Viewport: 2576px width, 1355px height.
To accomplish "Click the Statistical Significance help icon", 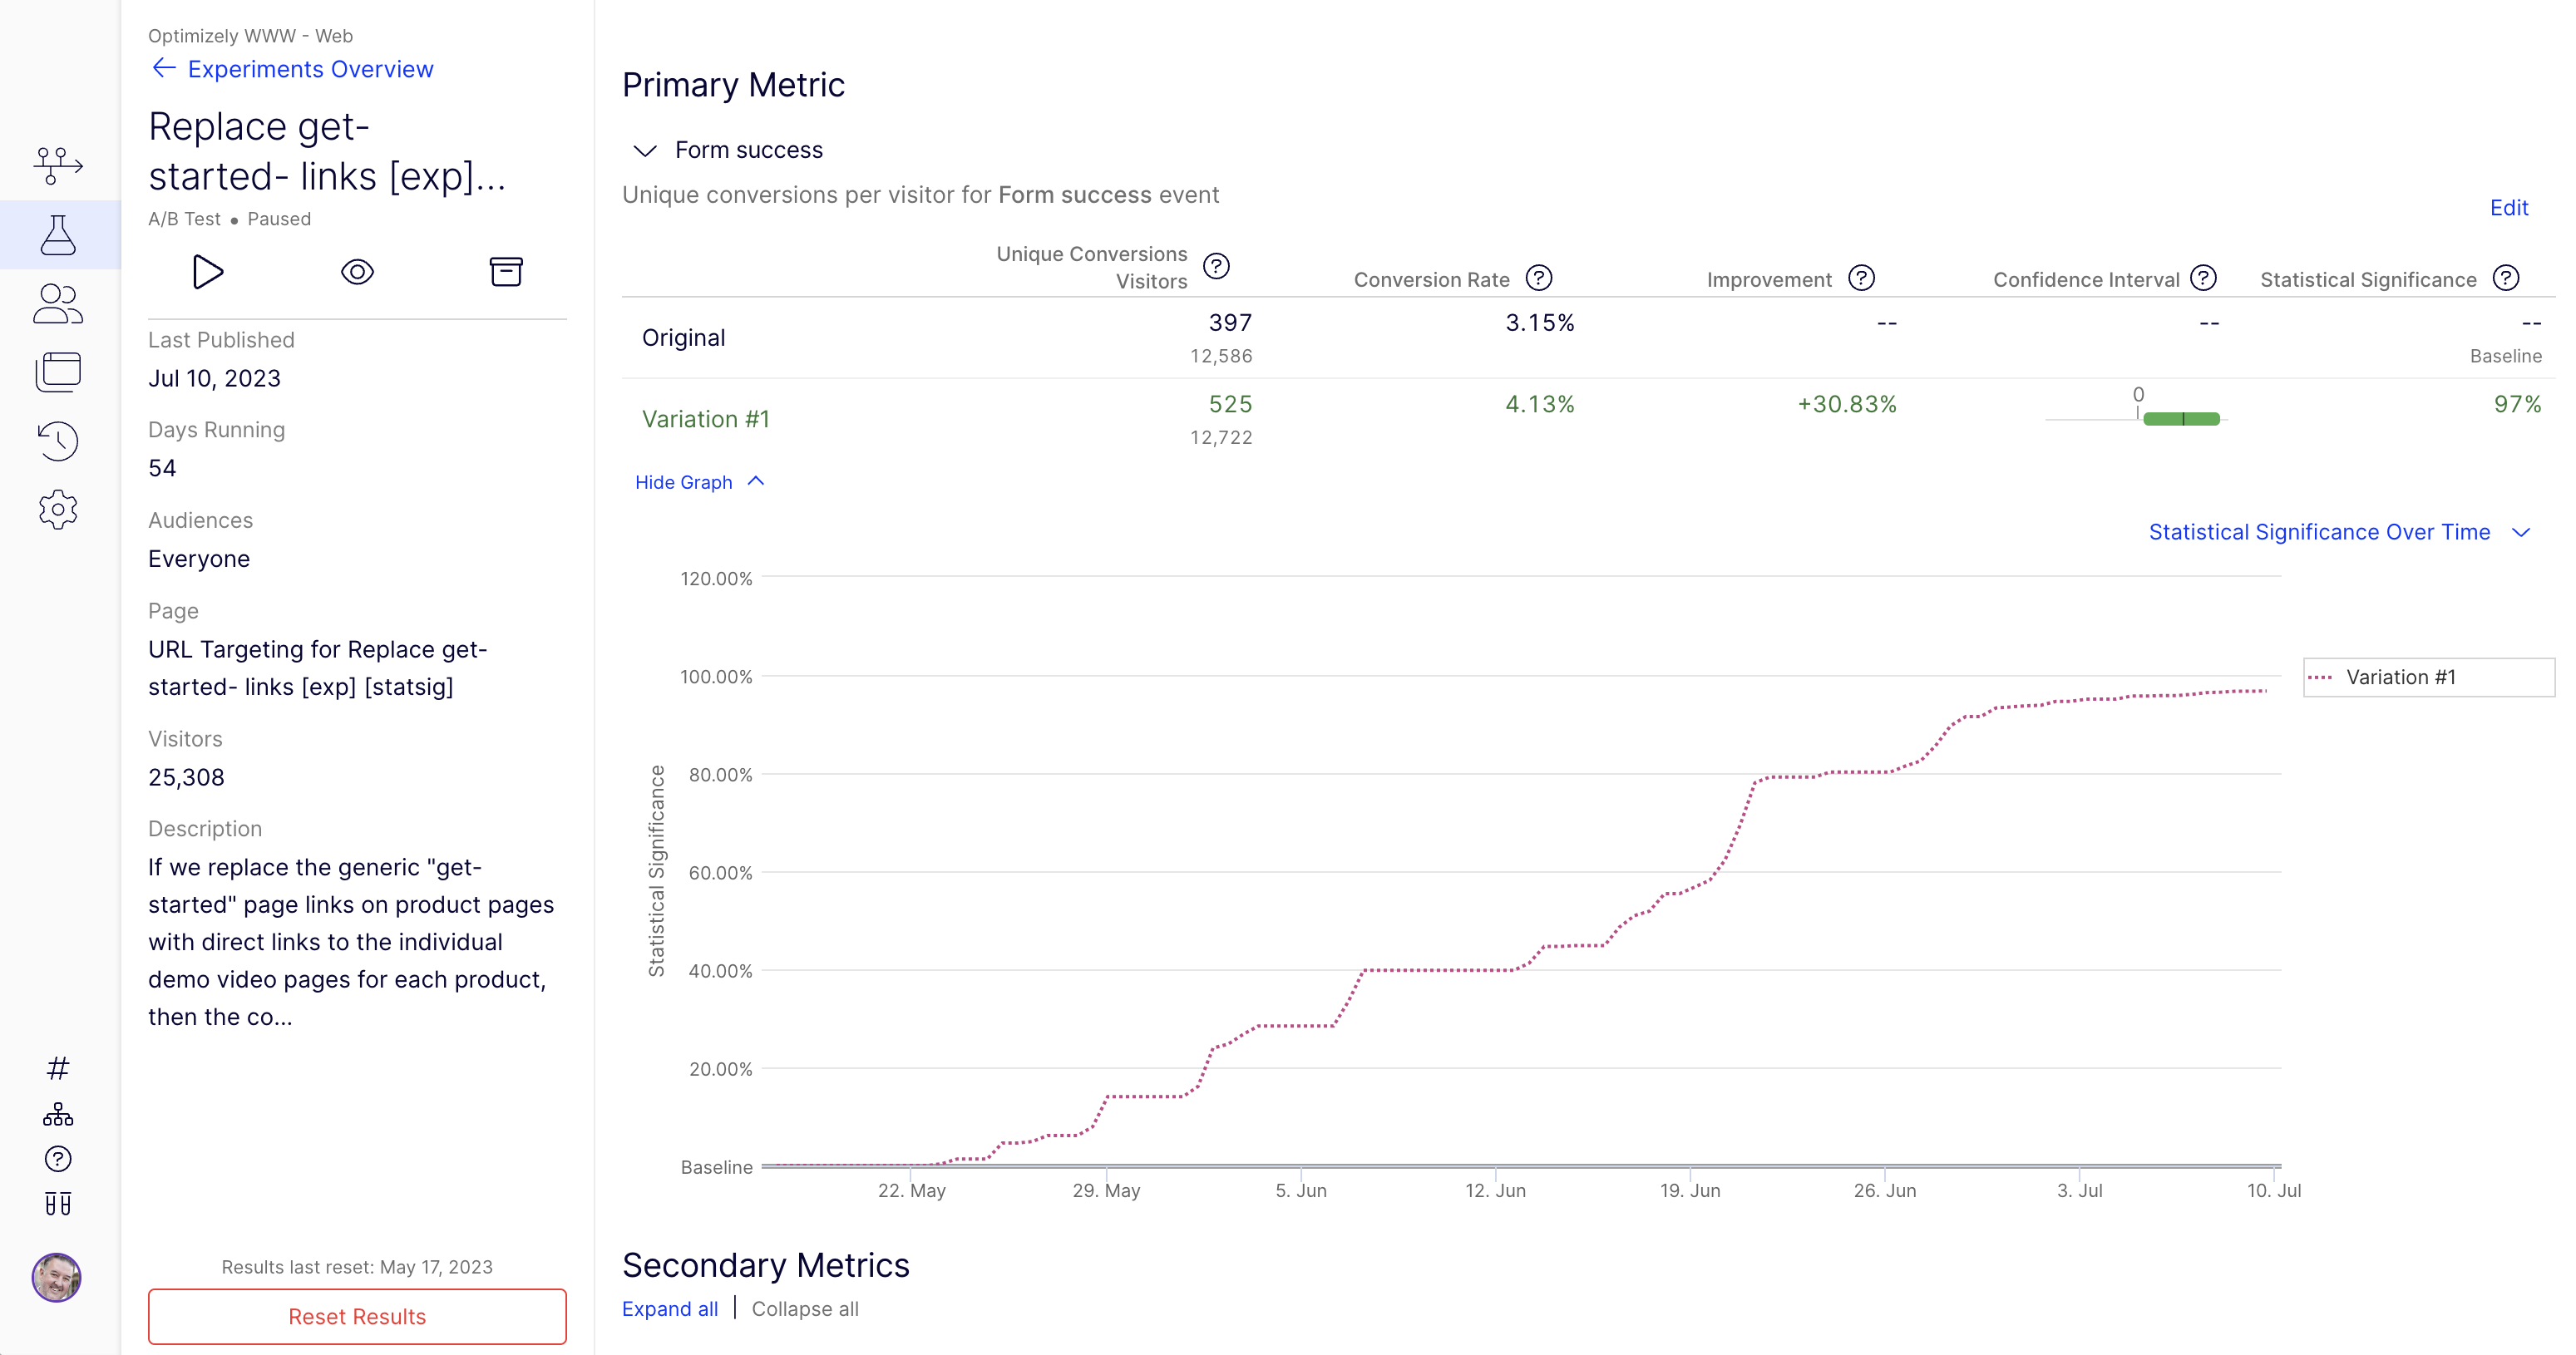I will coord(2506,279).
